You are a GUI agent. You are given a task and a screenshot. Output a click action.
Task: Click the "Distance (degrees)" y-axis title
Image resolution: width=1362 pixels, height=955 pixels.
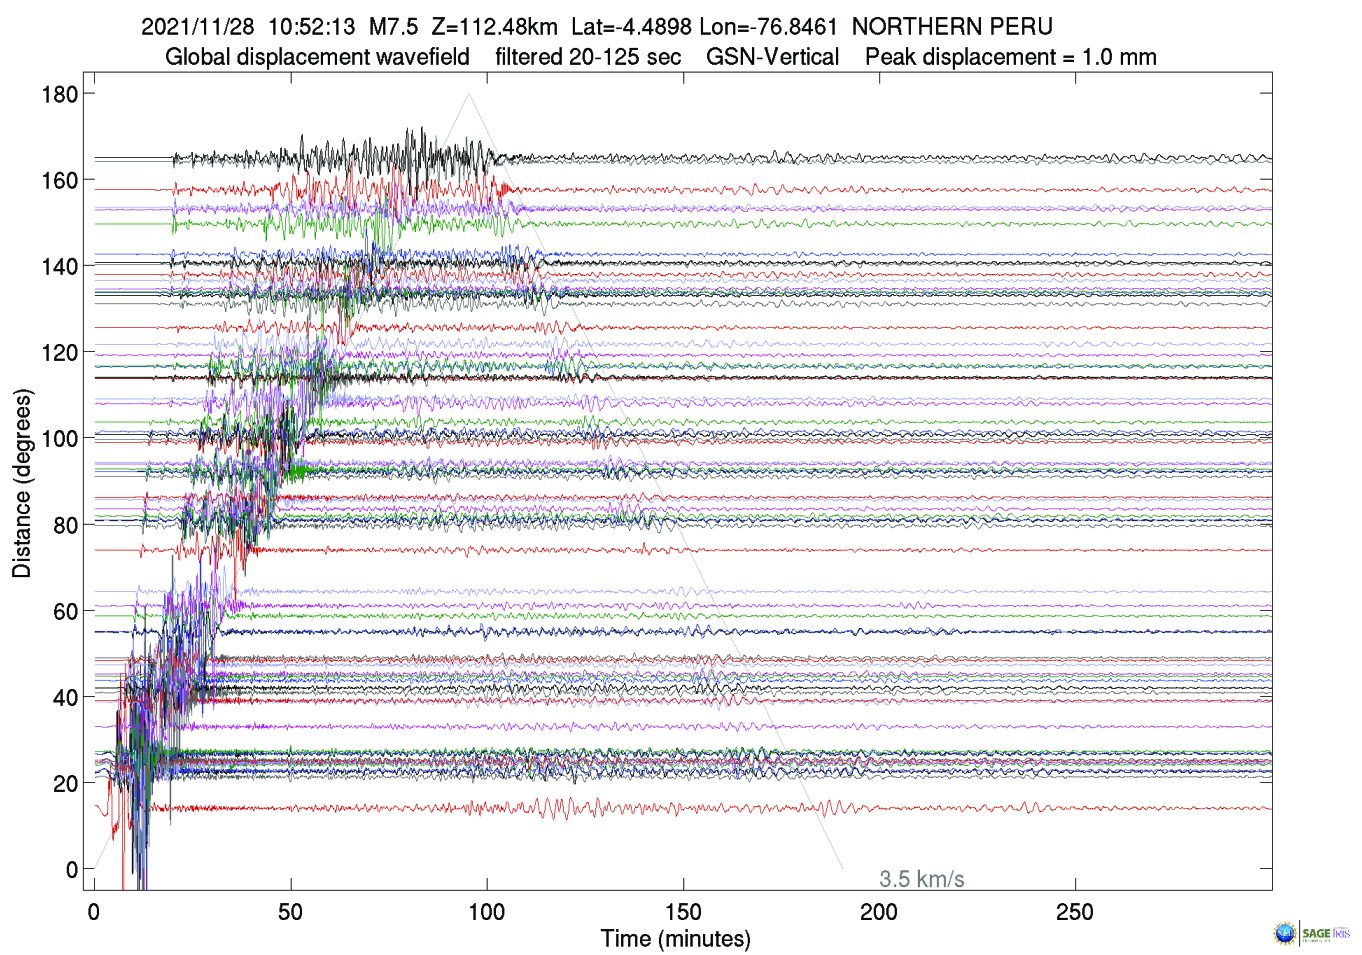(x=22, y=483)
